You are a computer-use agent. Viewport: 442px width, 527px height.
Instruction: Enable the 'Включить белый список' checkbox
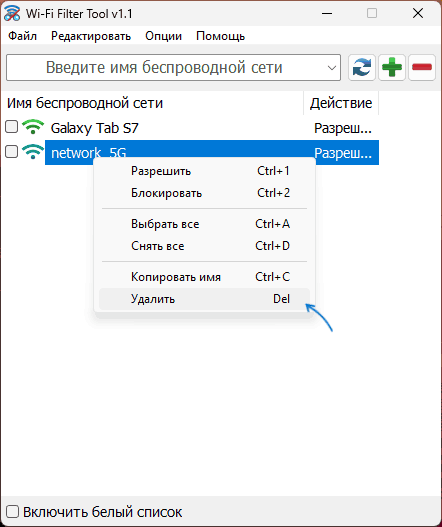point(12,512)
